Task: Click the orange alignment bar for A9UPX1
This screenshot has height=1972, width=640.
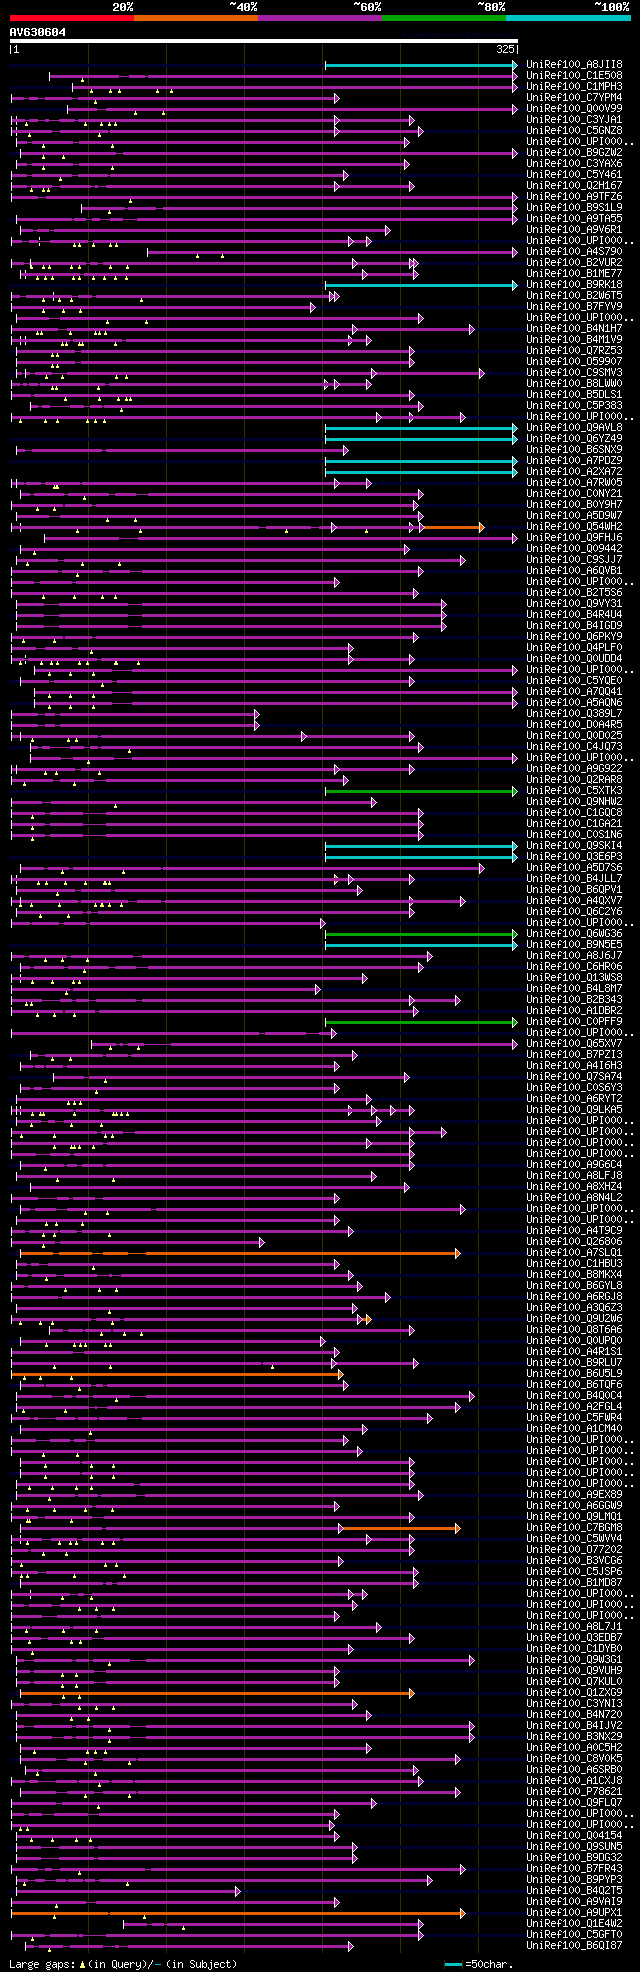Action: (x=238, y=1913)
